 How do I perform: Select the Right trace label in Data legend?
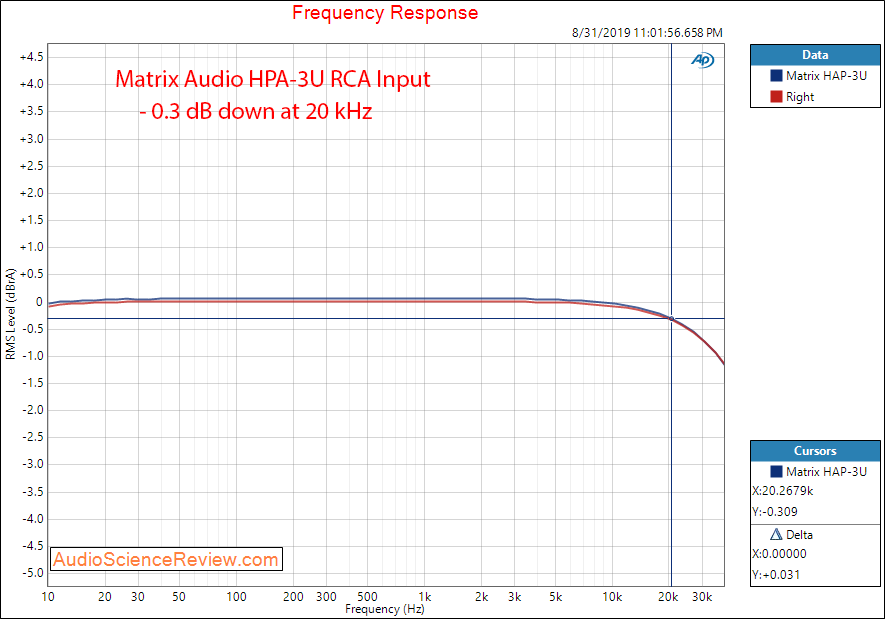pos(800,97)
